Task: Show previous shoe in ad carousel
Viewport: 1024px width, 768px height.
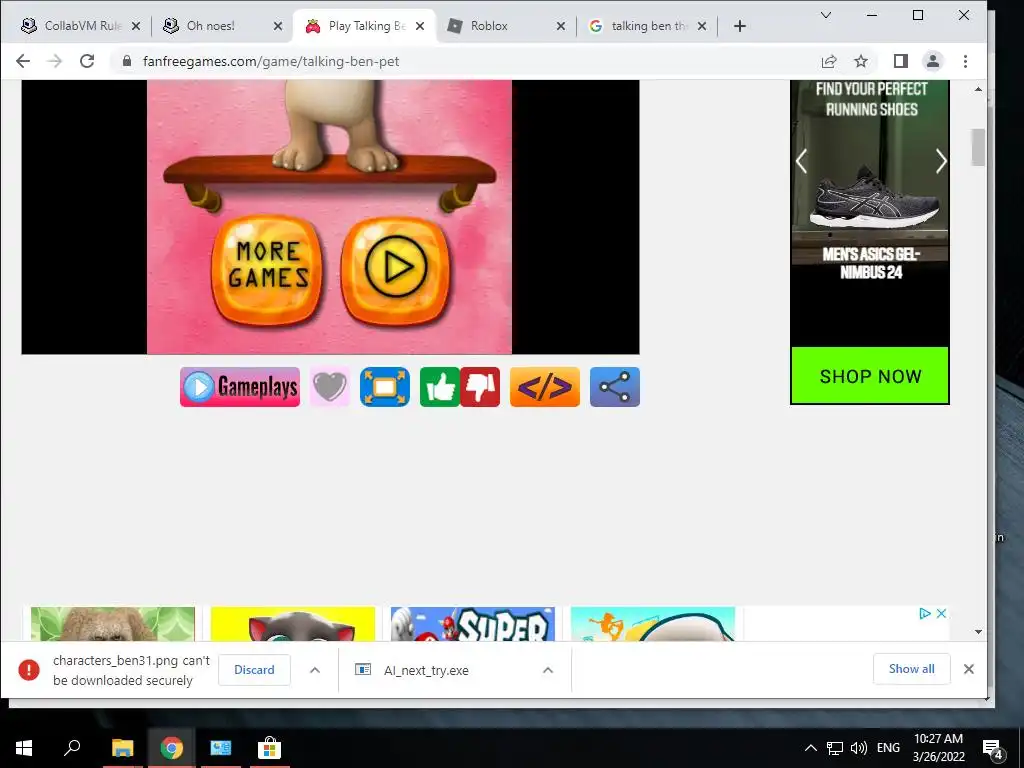Action: (x=802, y=161)
